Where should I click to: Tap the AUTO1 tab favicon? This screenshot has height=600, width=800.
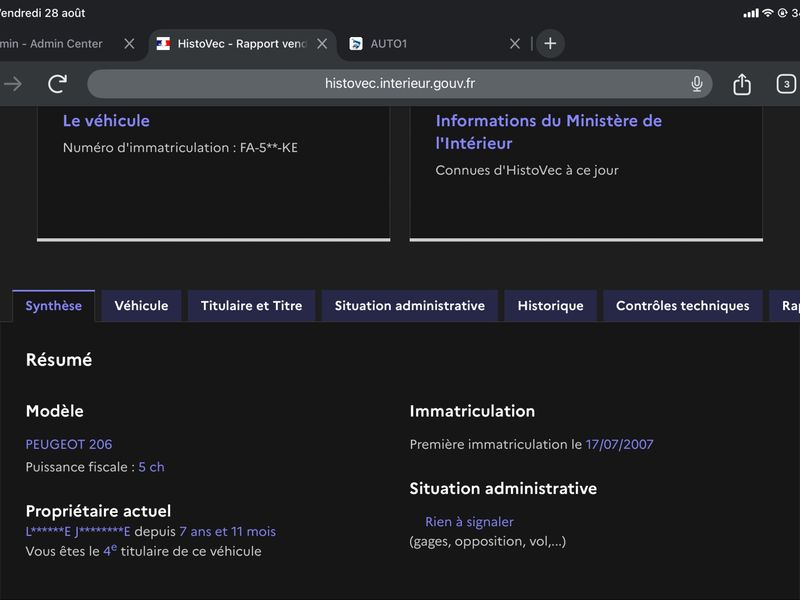356,44
